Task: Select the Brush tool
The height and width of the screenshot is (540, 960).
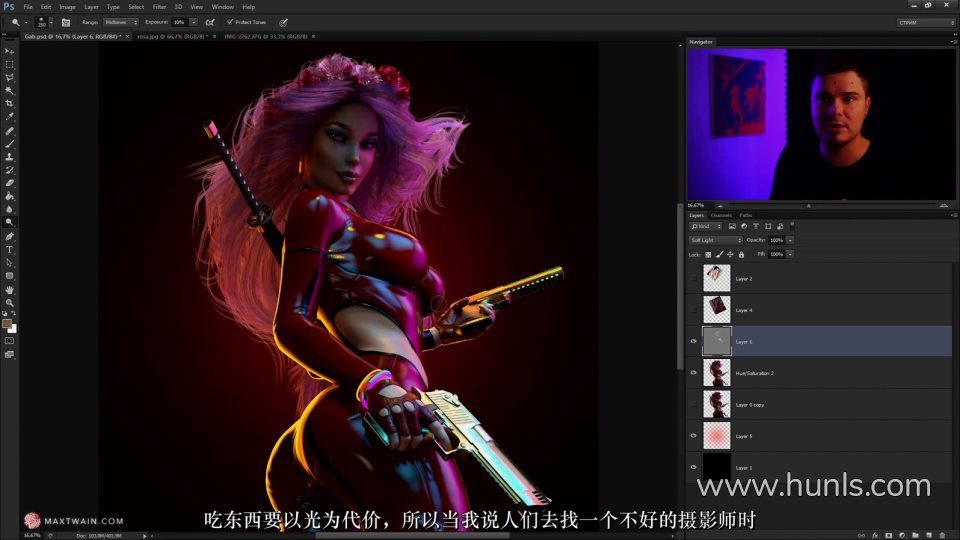Action: click(9, 144)
